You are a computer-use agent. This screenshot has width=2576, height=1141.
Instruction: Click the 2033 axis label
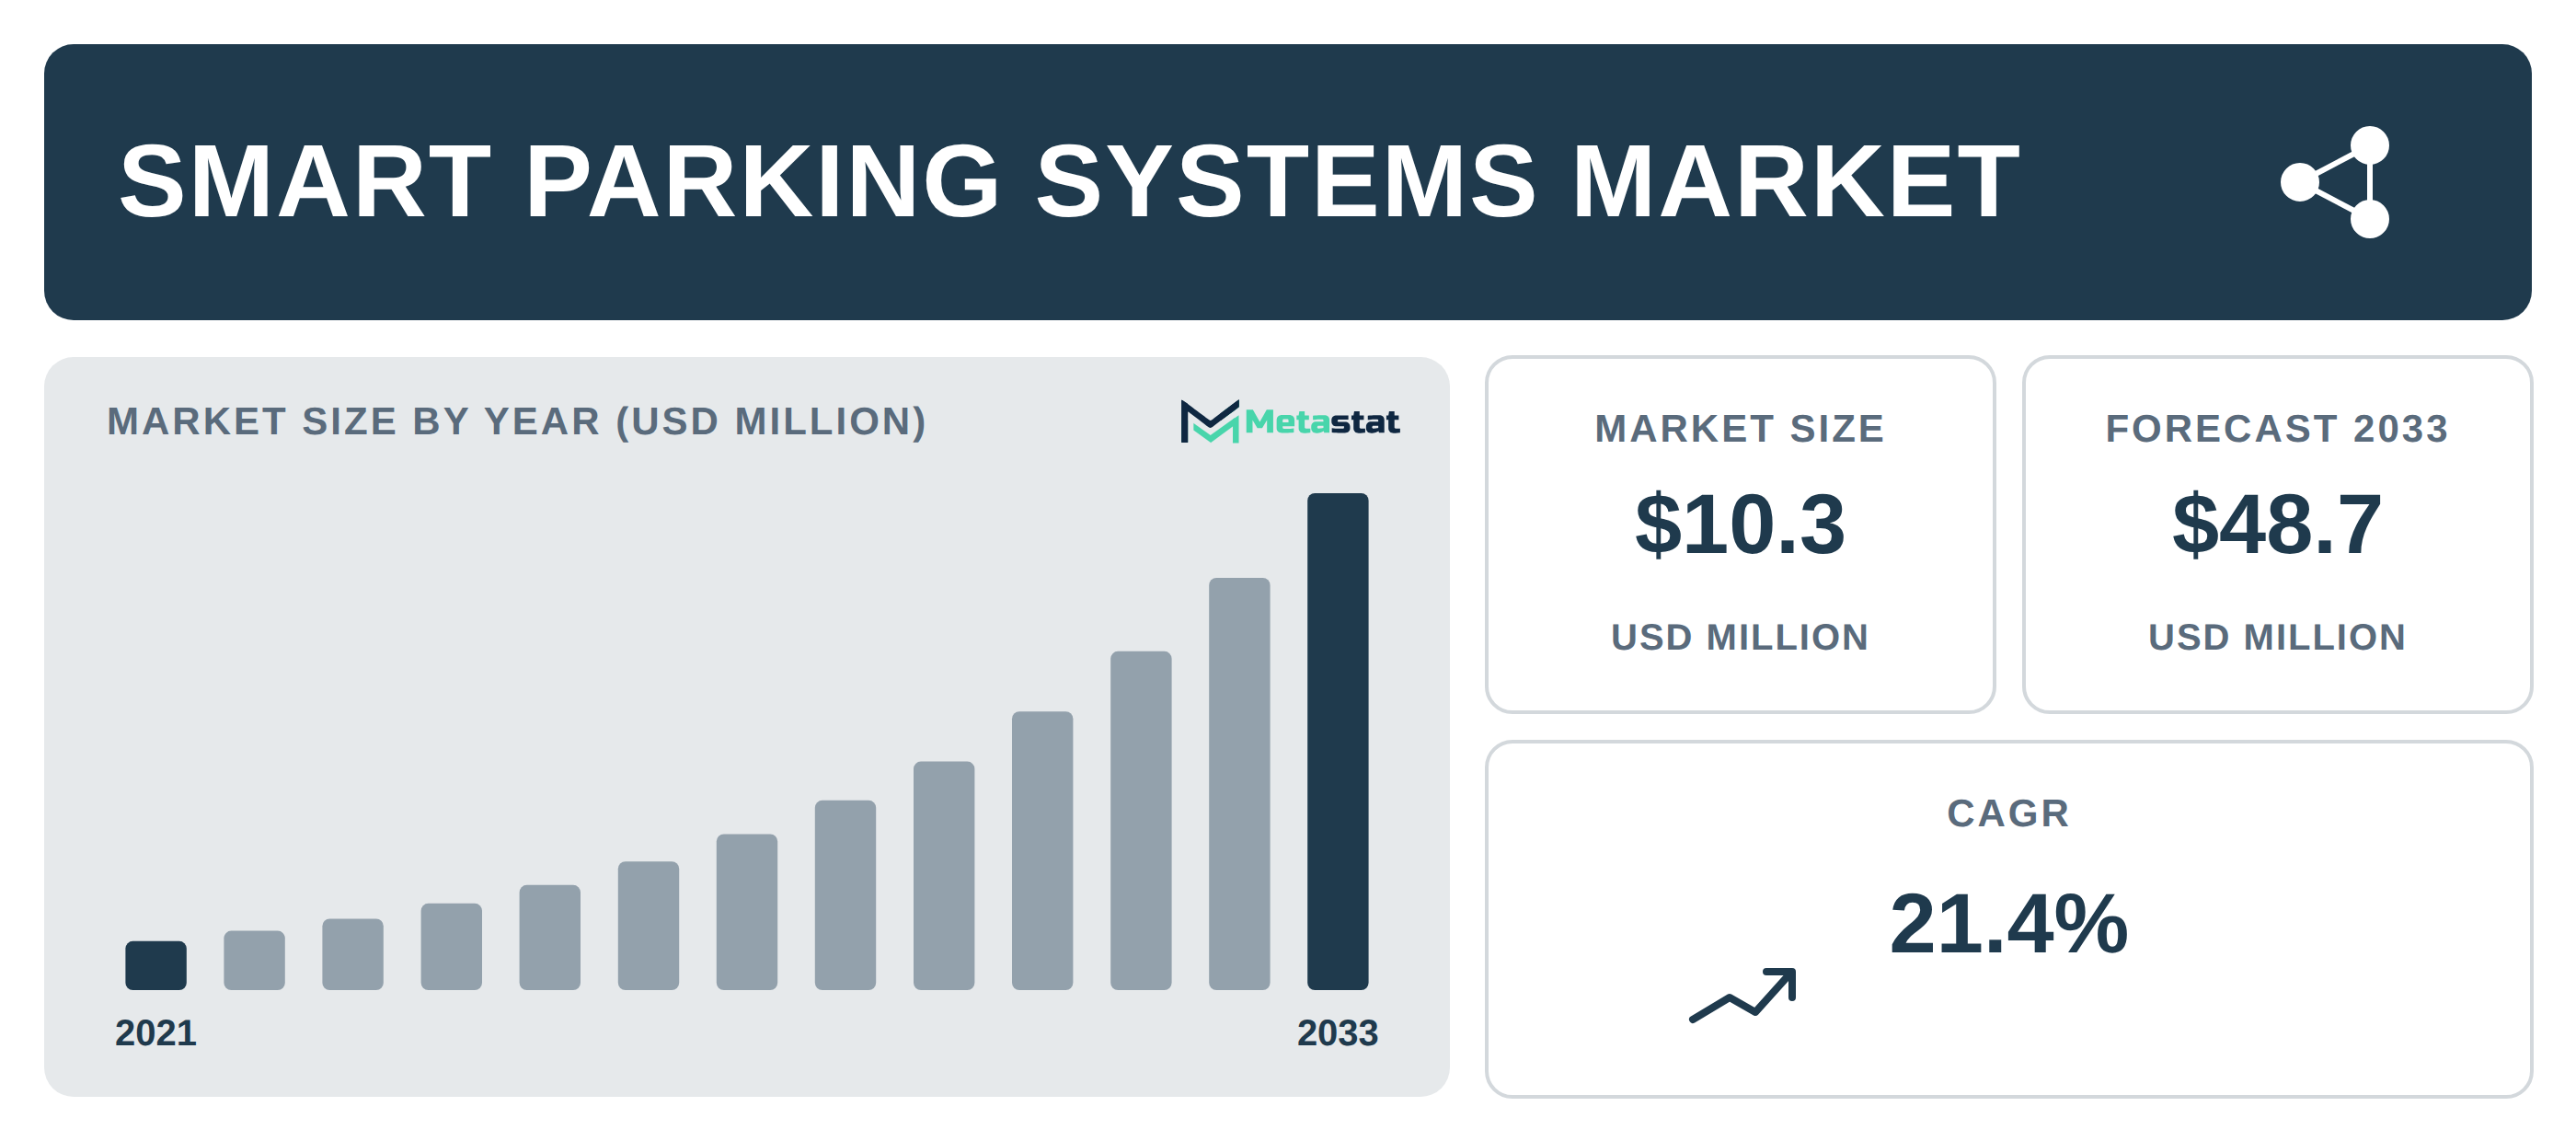[1338, 1032]
